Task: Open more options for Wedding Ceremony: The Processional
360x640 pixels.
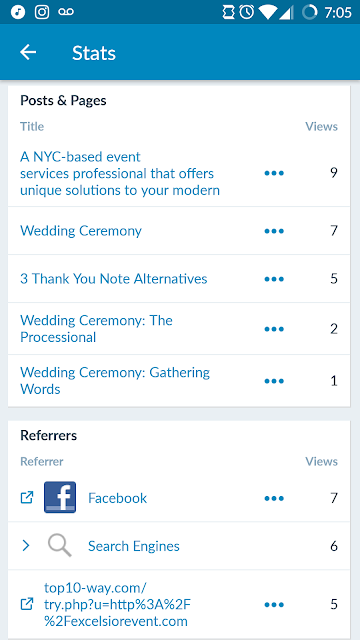Action: 274,329
